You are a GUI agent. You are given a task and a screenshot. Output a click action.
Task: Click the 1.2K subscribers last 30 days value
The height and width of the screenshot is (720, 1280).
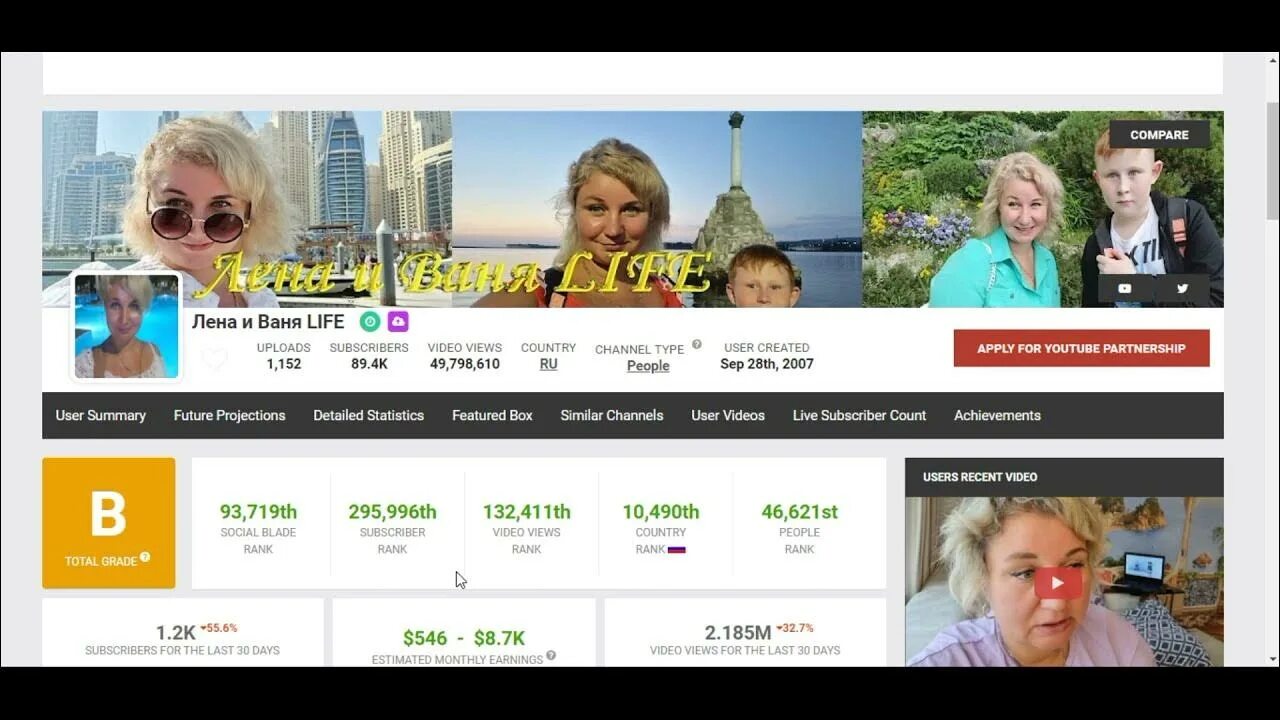pos(176,633)
